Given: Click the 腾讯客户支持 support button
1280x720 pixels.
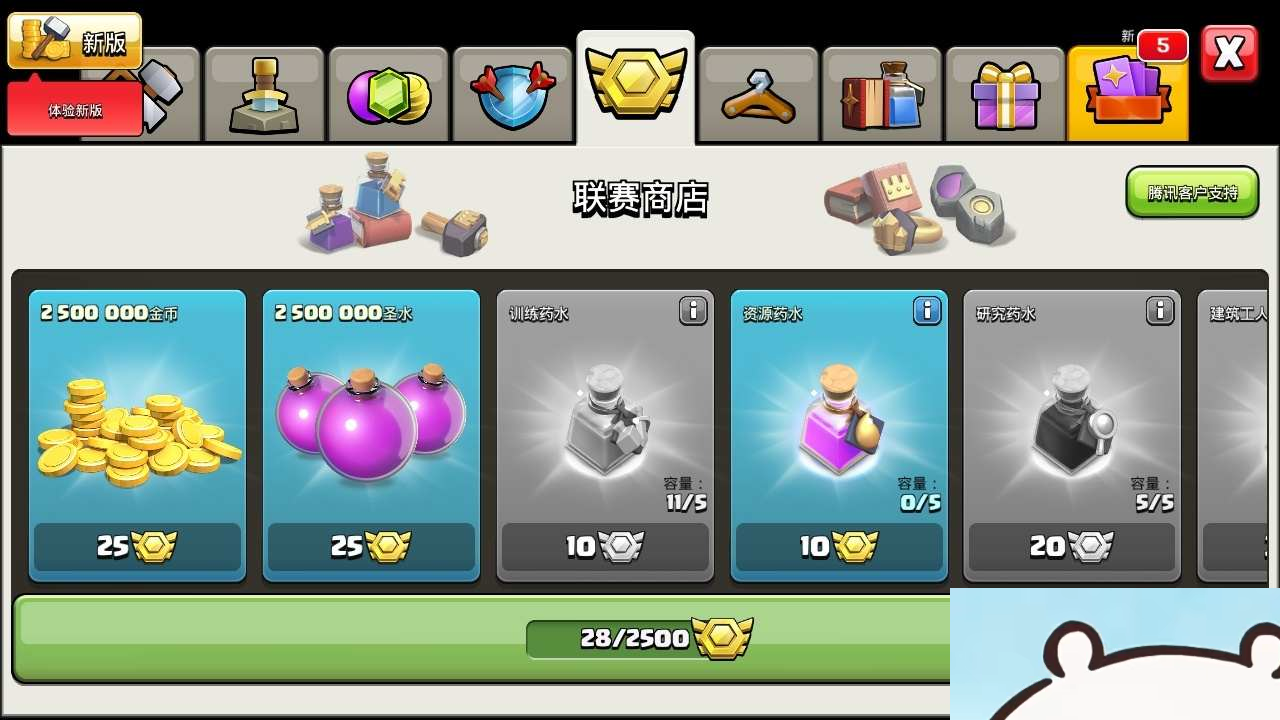Looking at the screenshot, I should [1192, 192].
